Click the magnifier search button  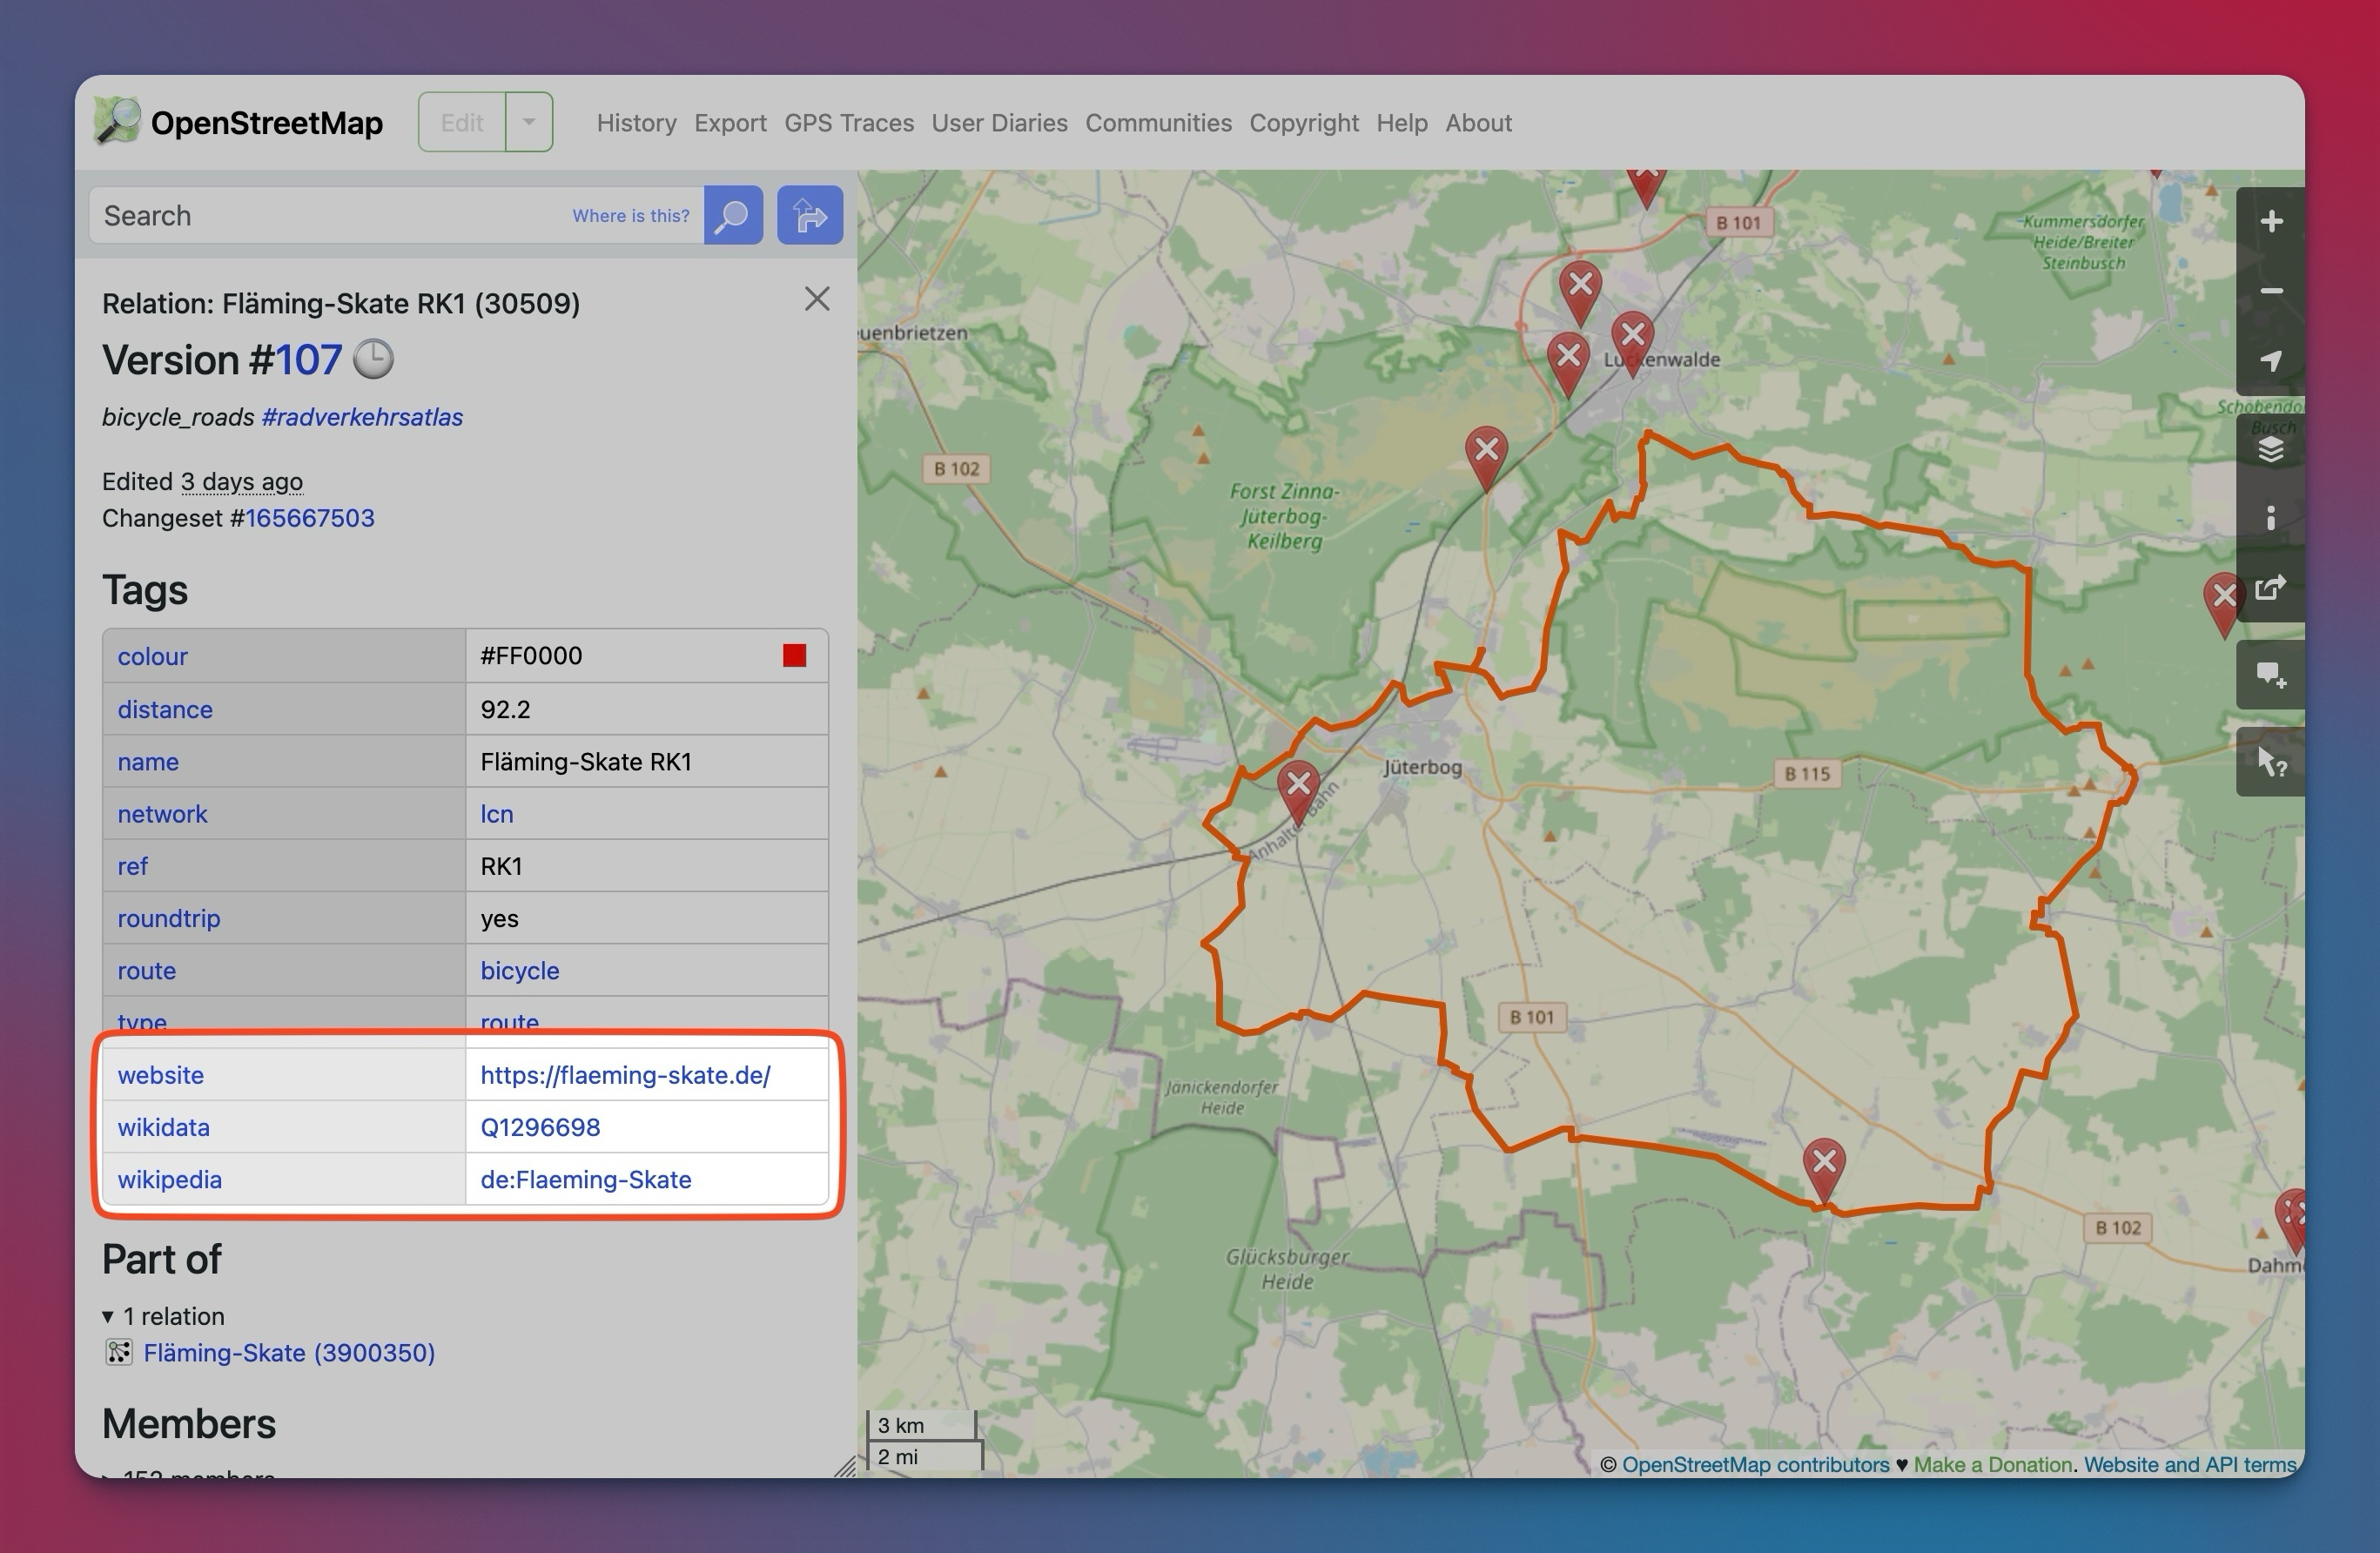point(733,215)
